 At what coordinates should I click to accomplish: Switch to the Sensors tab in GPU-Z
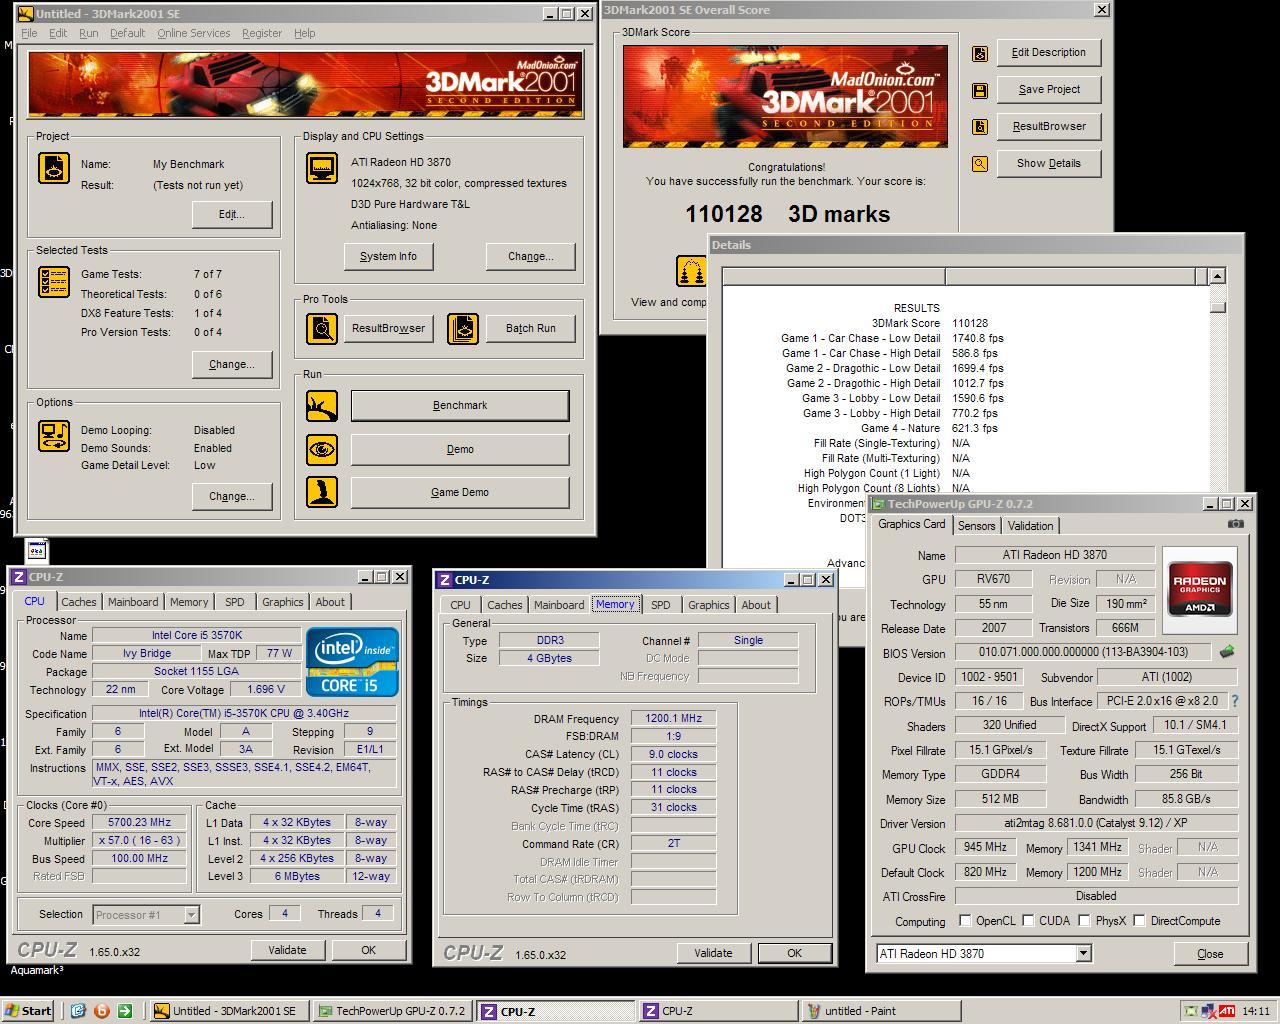click(x=976, y=526)
